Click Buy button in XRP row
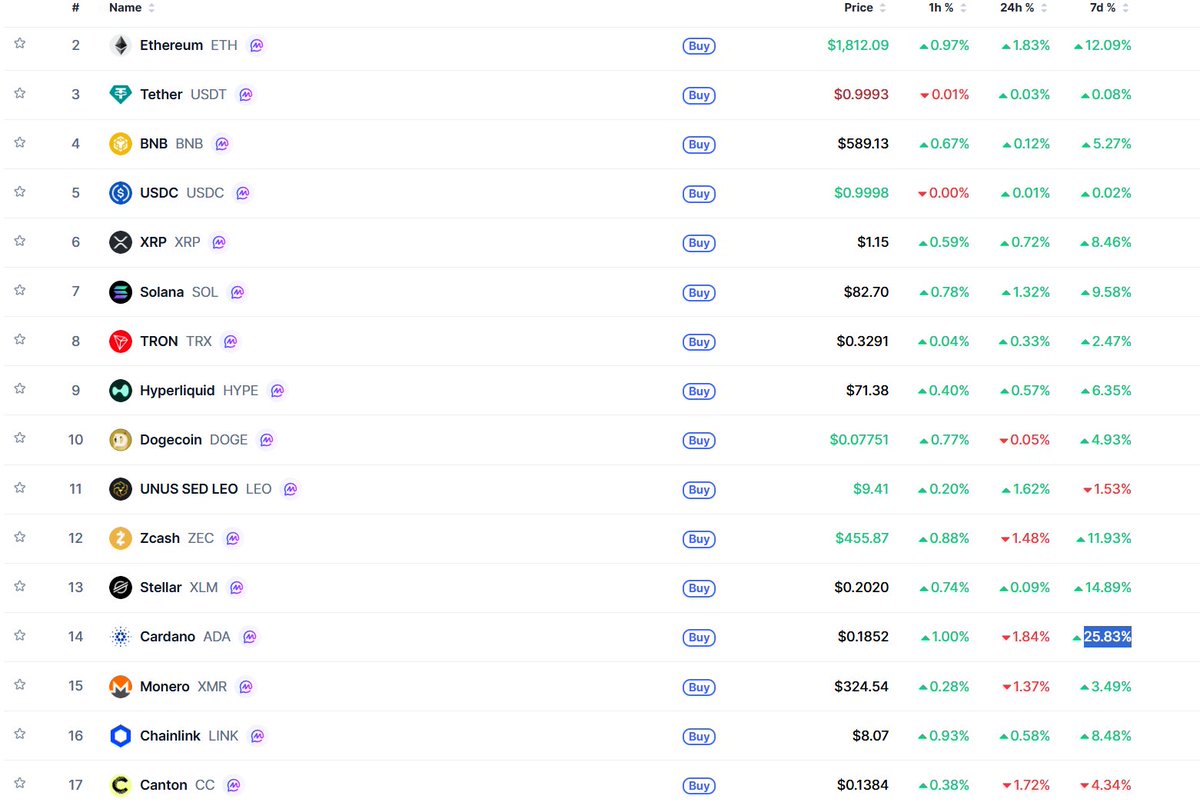The height and width of the screenshot is (809, 1200). [x=699, y=243]
